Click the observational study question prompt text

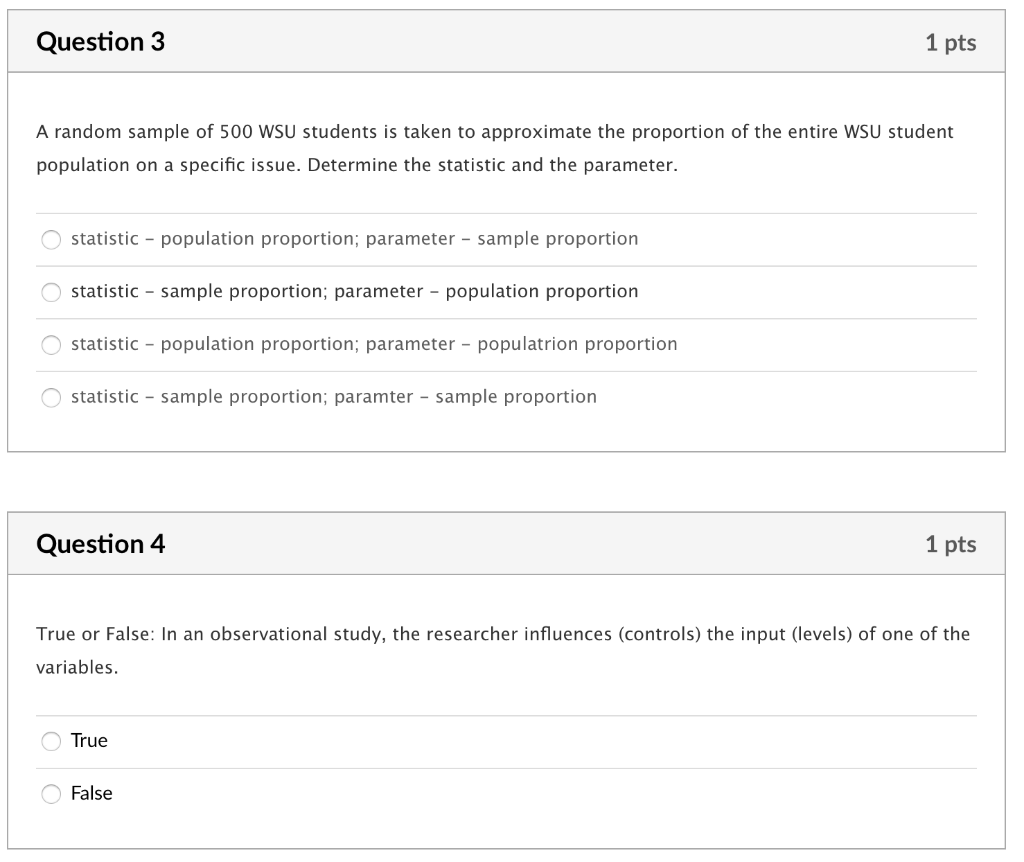click(503, 650)
